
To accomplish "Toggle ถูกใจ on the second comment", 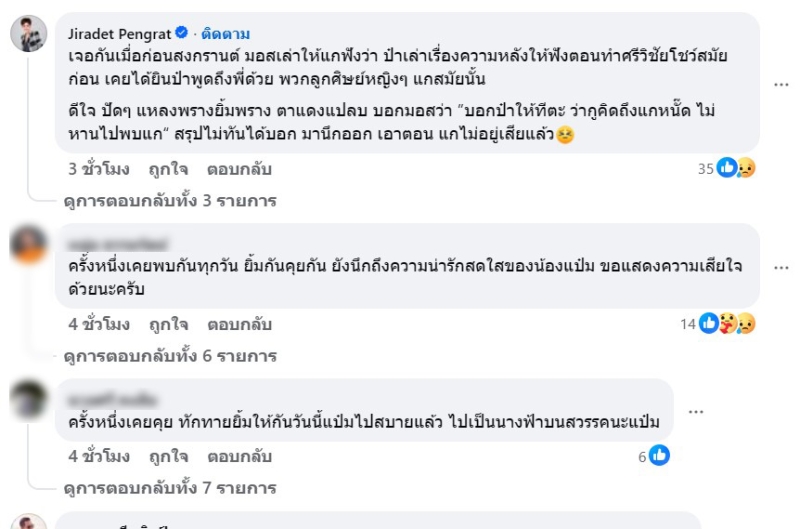I will [x=167, y=324].
